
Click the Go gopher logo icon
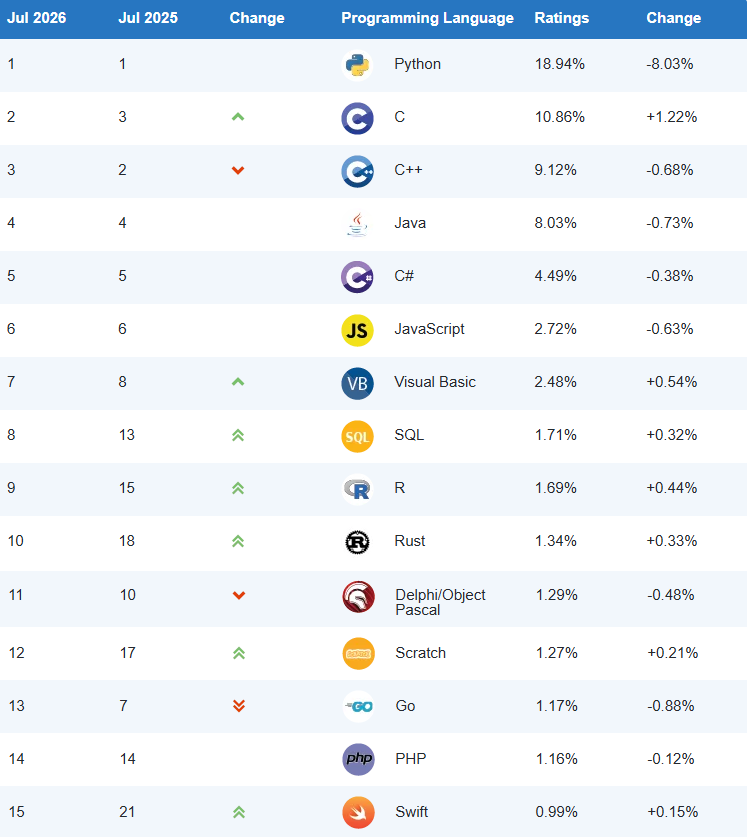tap(358, 706)
